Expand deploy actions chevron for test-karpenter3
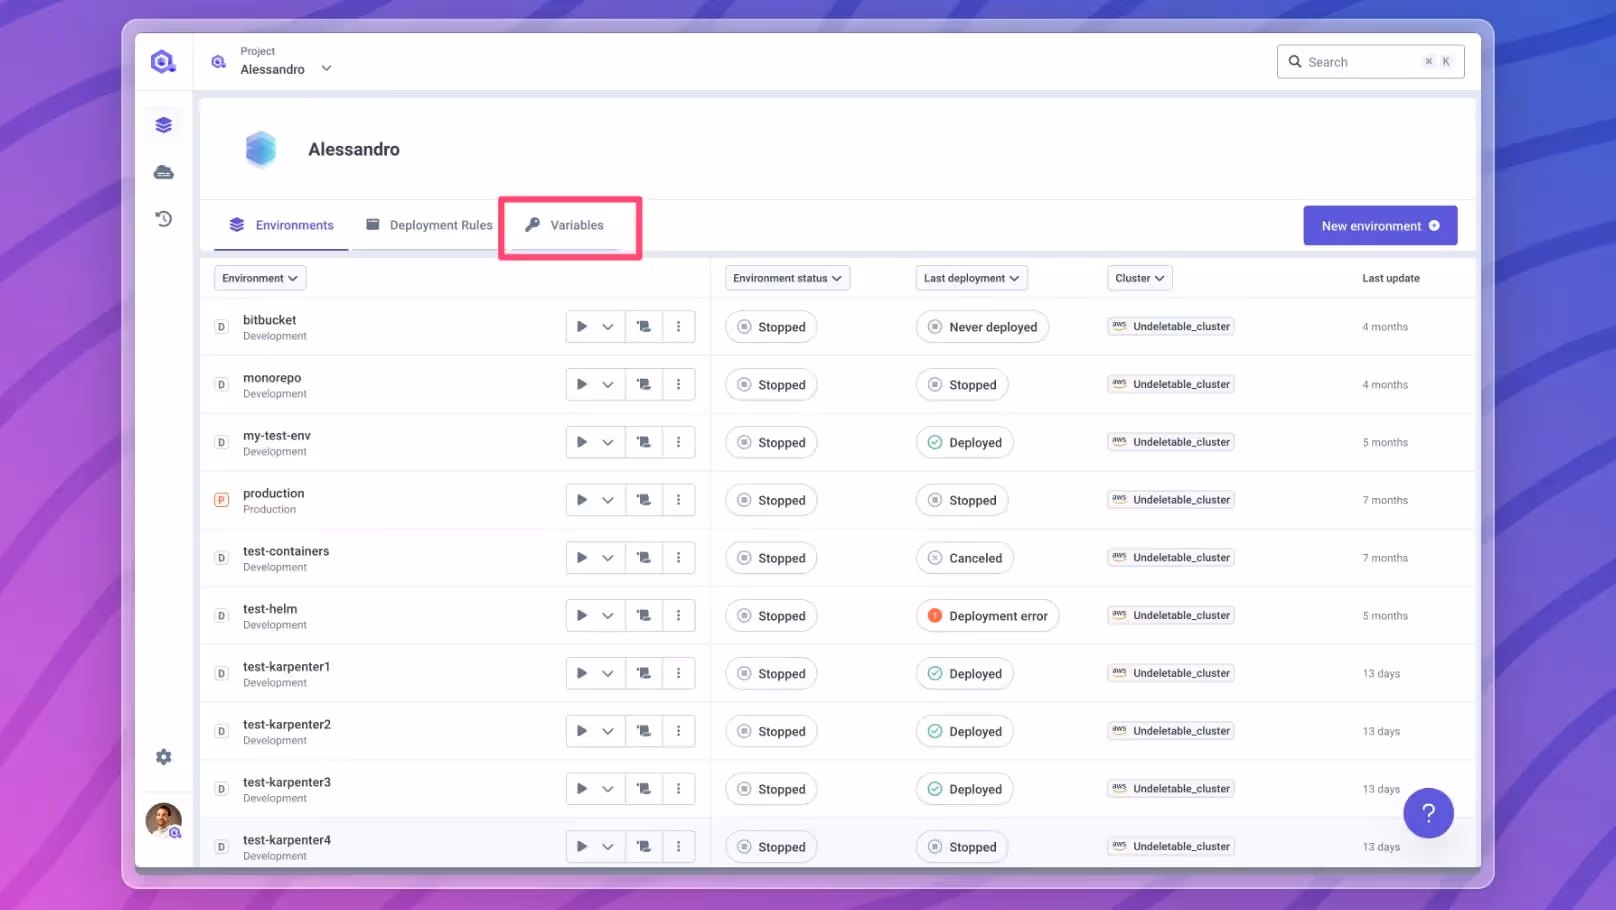Screen dimensions: 1616x910 pyautogui.click(x=608, y=789)
